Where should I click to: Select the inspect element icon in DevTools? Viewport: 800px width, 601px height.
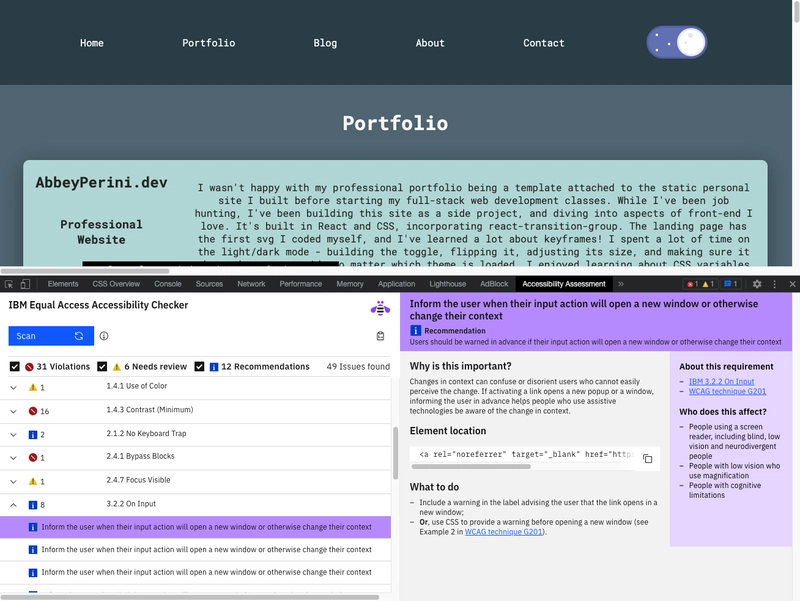click(9, 284)
